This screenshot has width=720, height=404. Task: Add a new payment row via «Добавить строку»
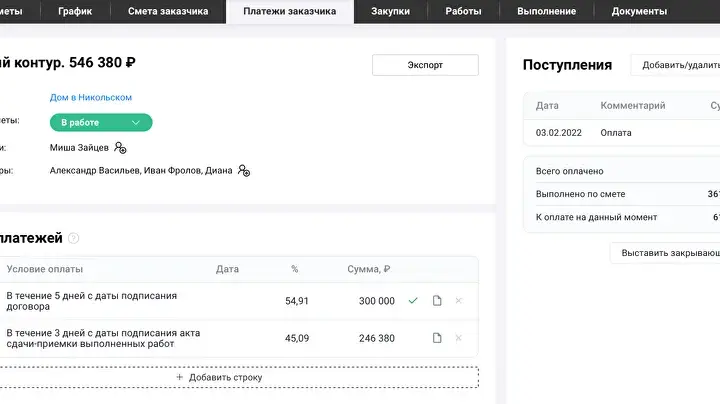(219, 378)
